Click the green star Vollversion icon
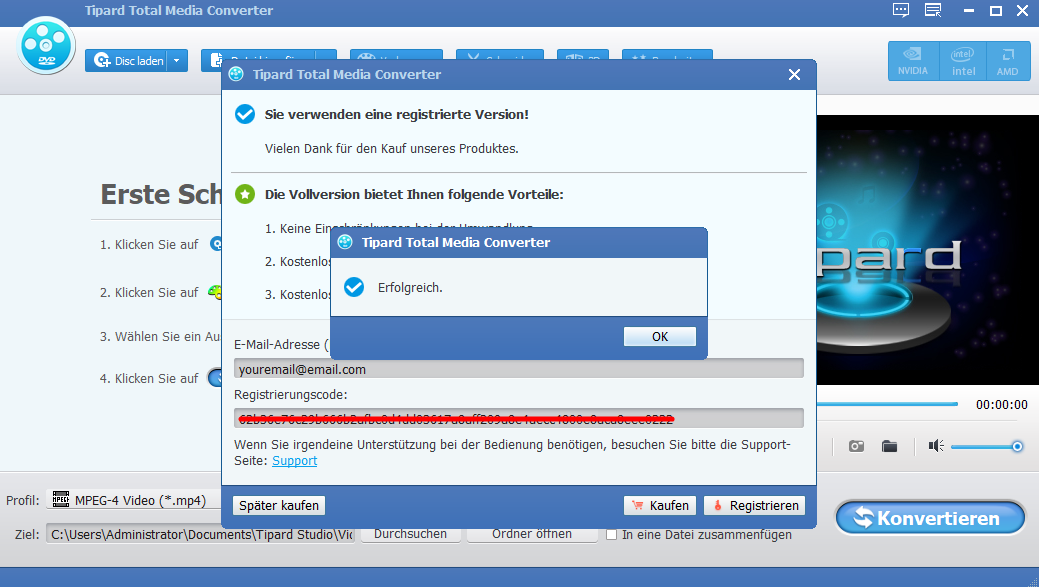This screenshot has width=1039, height=587. point(245,194)
